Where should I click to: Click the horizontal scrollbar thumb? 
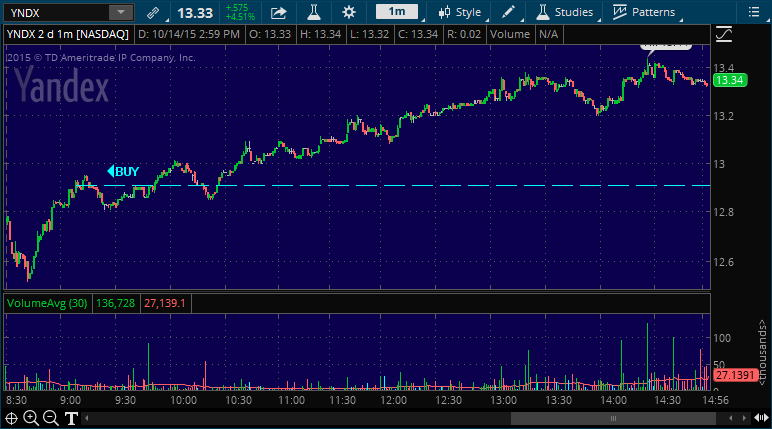tap(613, 419)
